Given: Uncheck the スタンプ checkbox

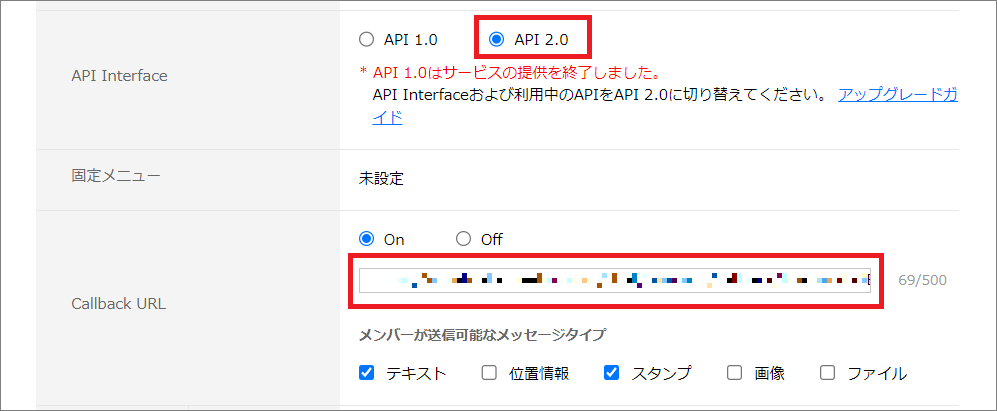Looking at the screenshot, I should (611, 373).
